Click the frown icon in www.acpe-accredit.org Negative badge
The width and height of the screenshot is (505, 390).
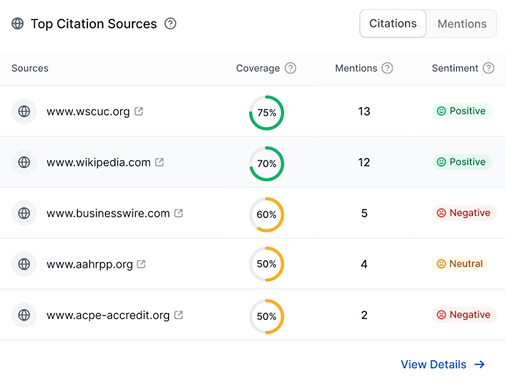pos(441,315)
